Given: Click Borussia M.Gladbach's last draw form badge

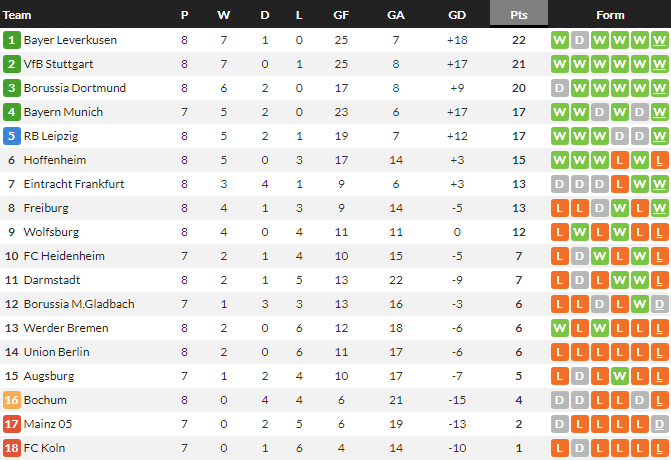Looking at the screenshot, I should click(659, 304).
